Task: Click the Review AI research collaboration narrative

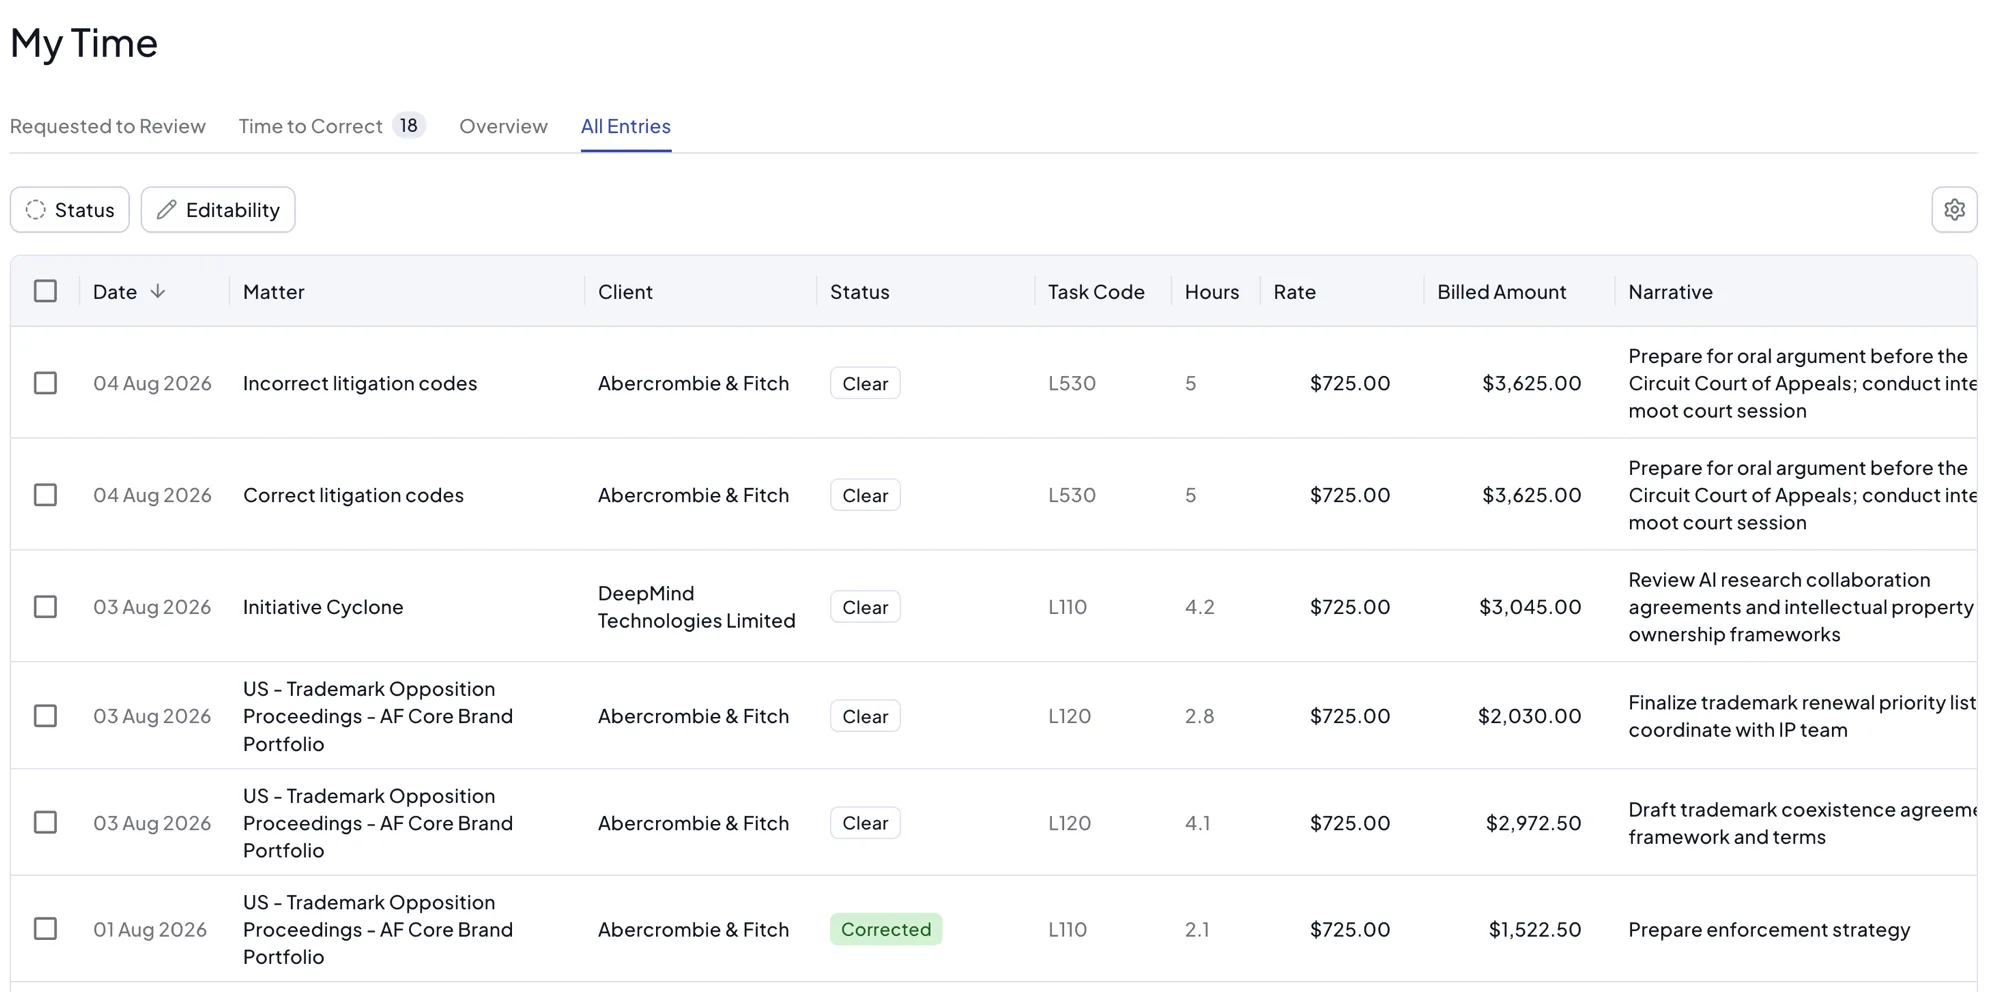Action: (1801, 607)
